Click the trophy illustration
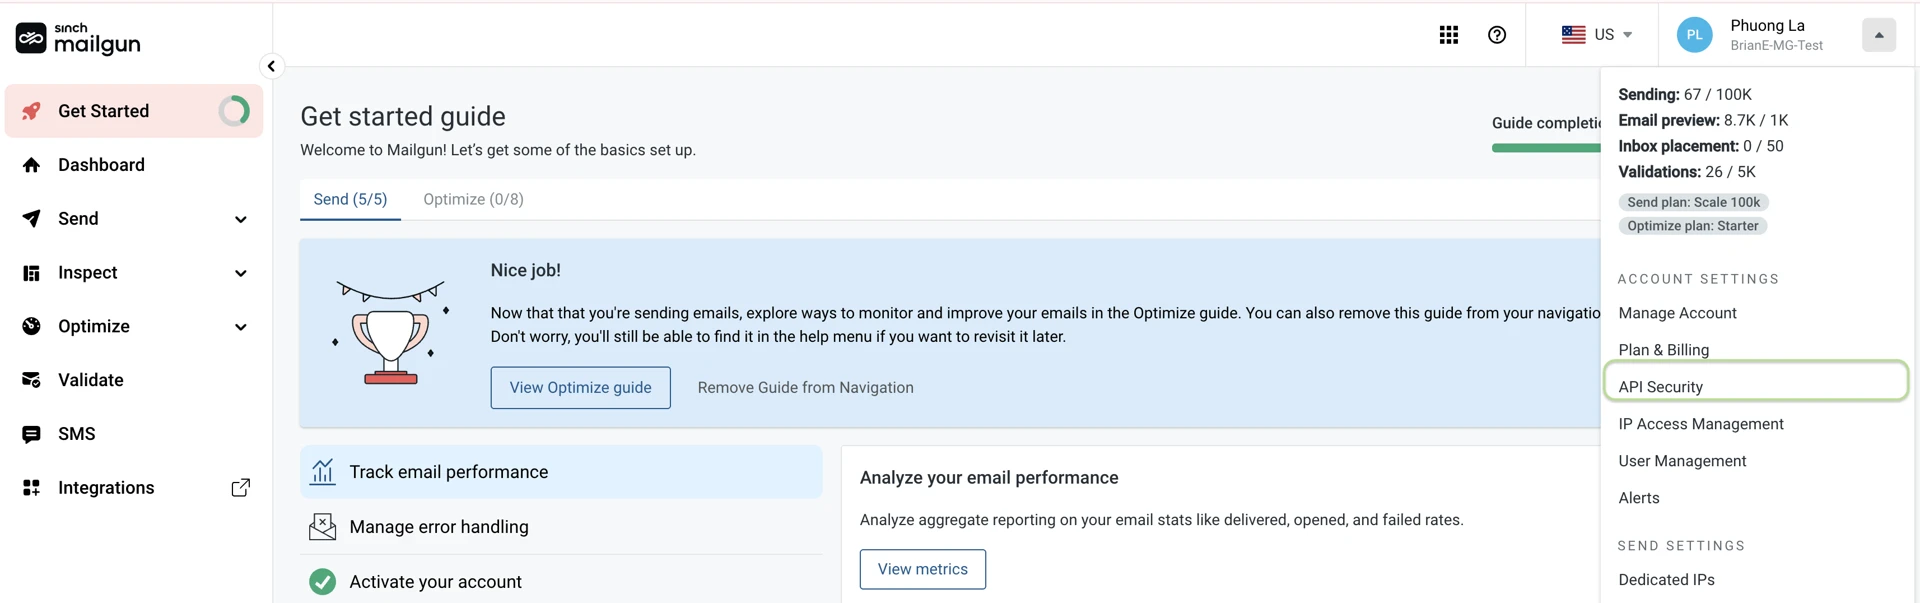1920x603 pixels. pyautogui.click(x=390, y=333)
